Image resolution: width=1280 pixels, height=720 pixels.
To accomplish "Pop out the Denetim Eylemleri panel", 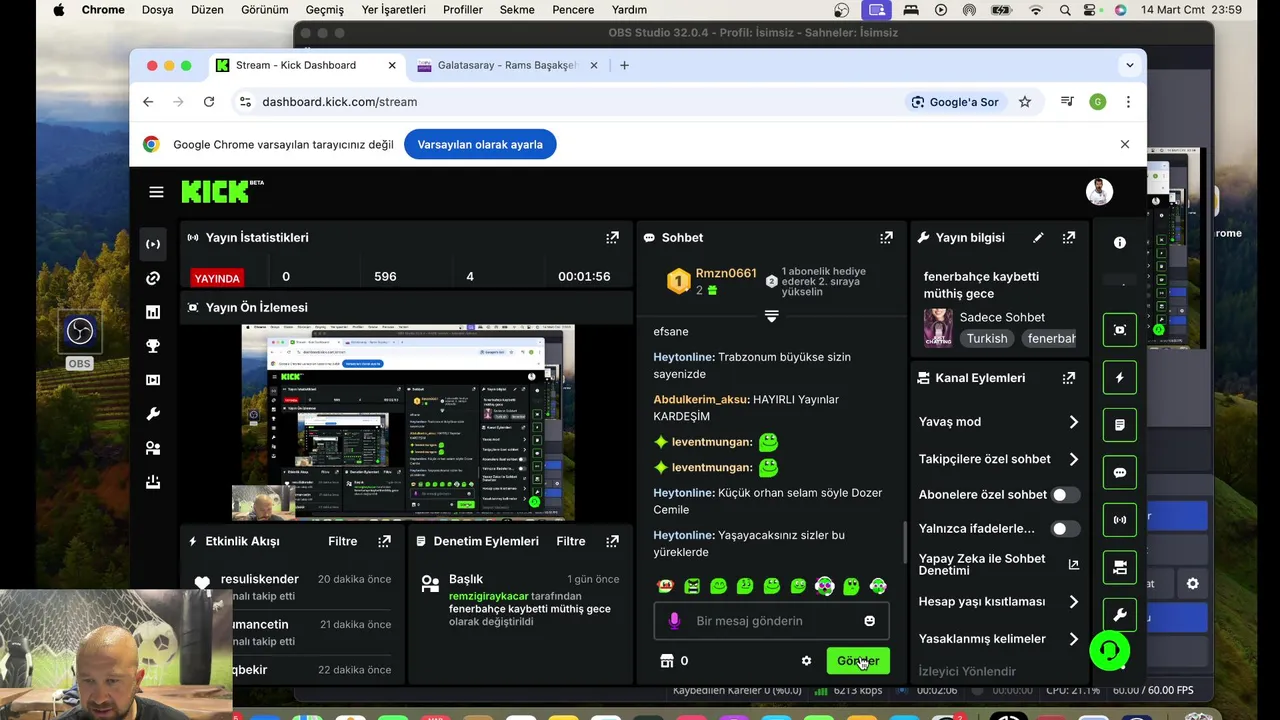I will tap(612, 541).
